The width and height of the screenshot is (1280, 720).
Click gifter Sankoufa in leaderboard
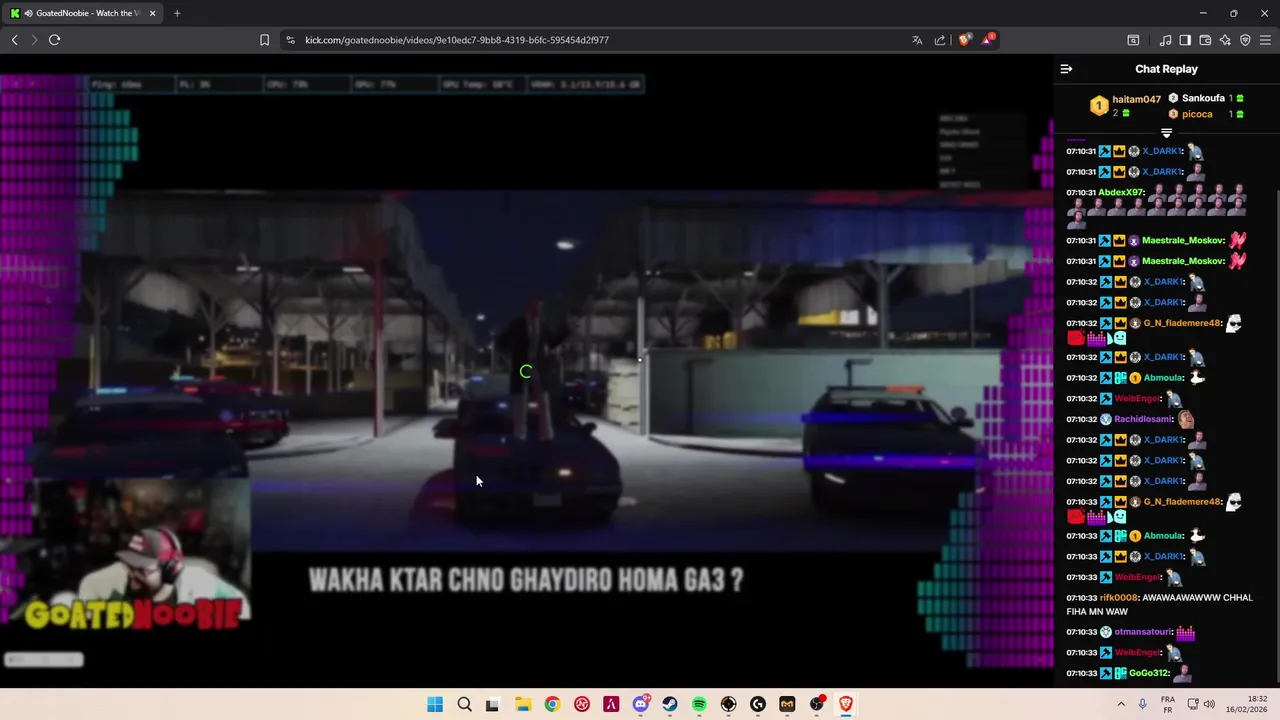pos(1203,98)
